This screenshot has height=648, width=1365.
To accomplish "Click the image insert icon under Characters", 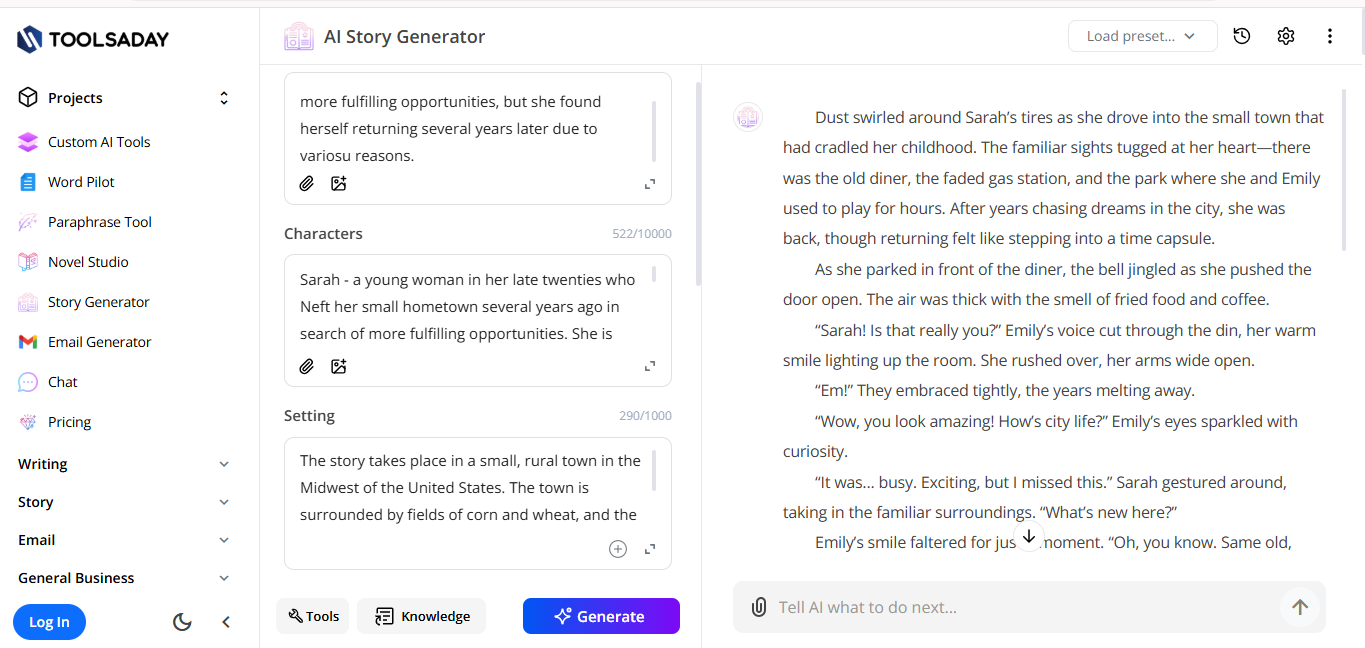I will 338,366.
